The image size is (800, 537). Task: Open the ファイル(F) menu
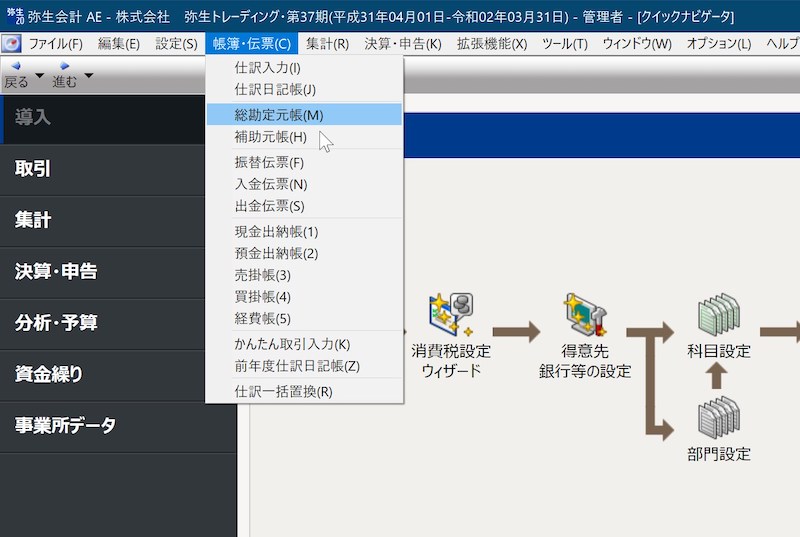pos(56,44)
